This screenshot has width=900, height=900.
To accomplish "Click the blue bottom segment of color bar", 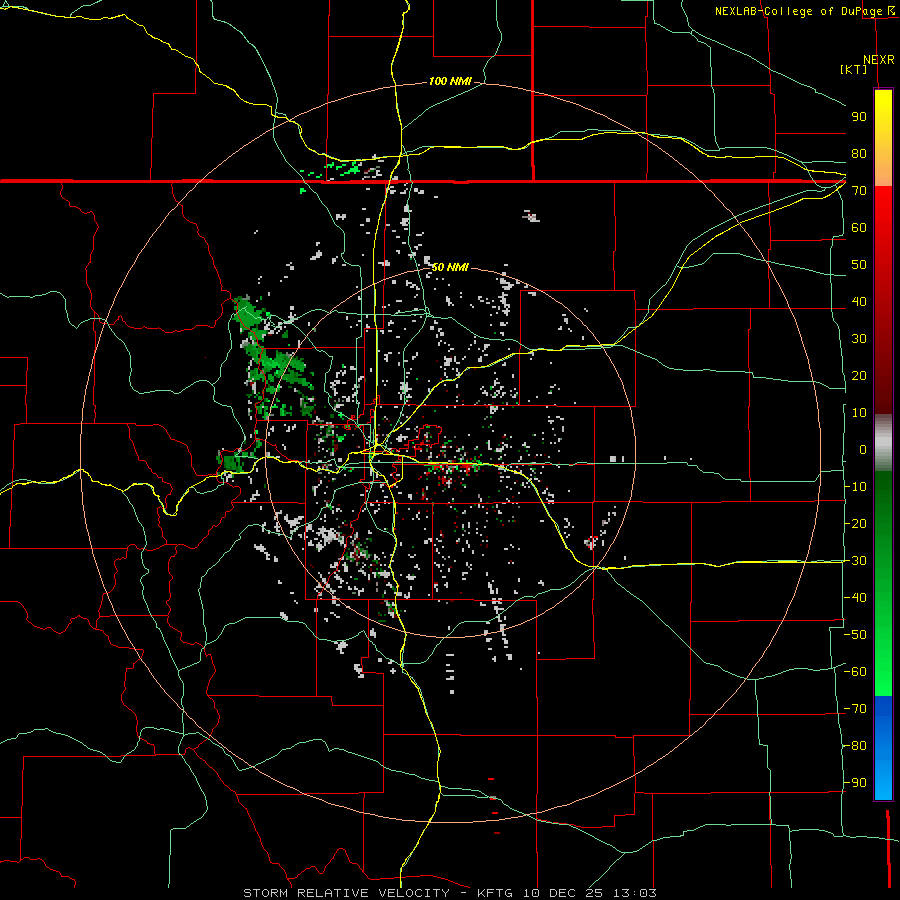I will 883,748.
